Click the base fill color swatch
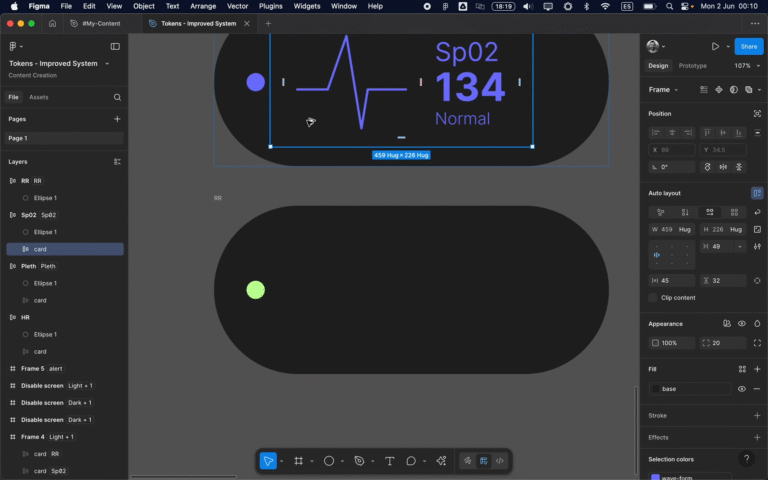This screenshot has width=768, height=480. pyautogui.click(x=656, y=388)
